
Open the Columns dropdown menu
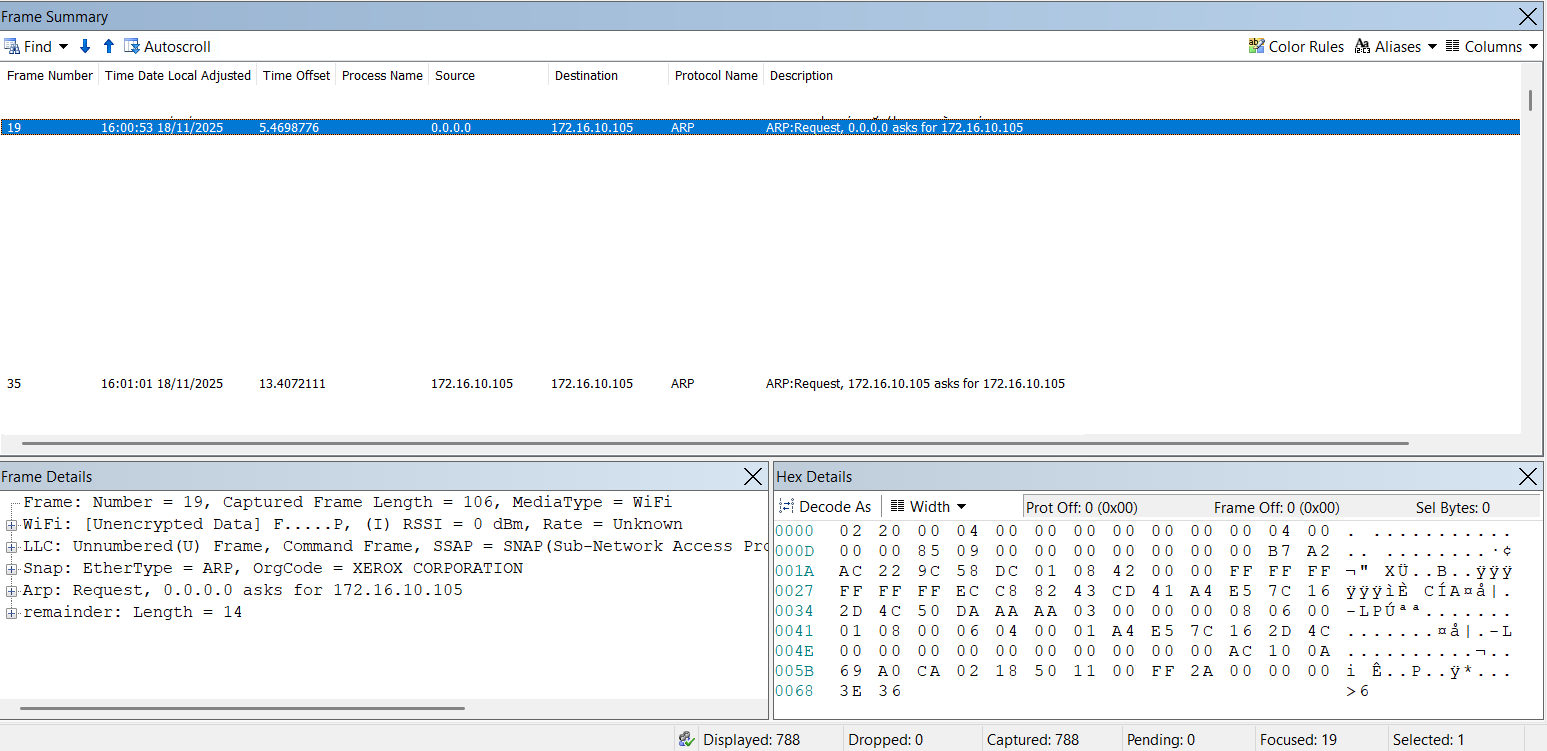[x=1491, y=47]
